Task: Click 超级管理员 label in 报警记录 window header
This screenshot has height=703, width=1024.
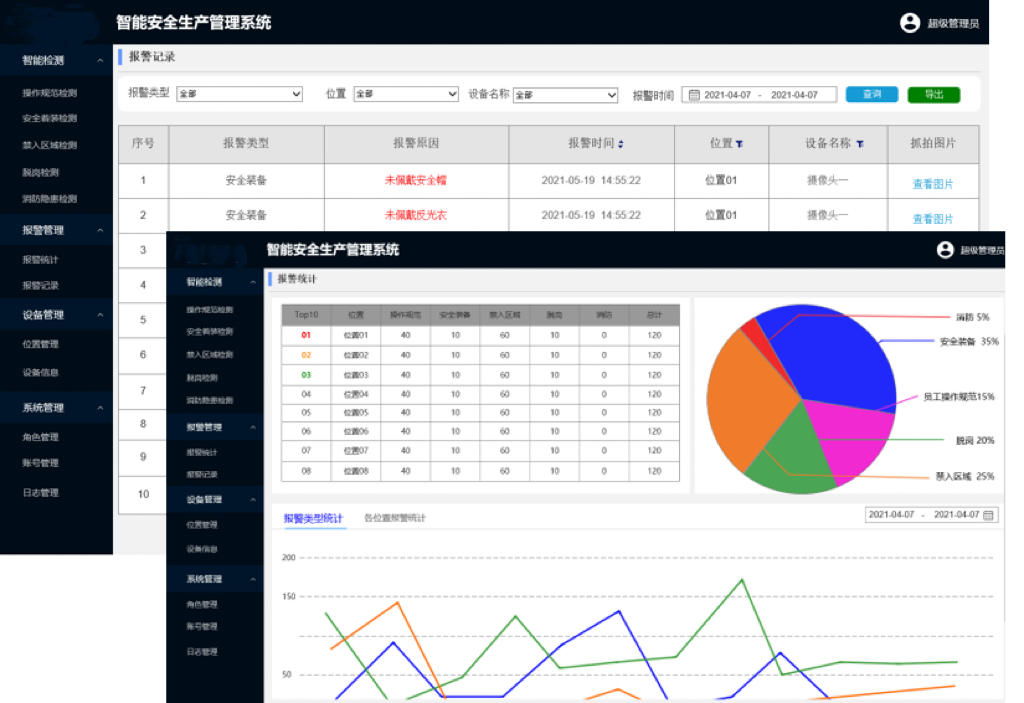Action: (953, 24)
